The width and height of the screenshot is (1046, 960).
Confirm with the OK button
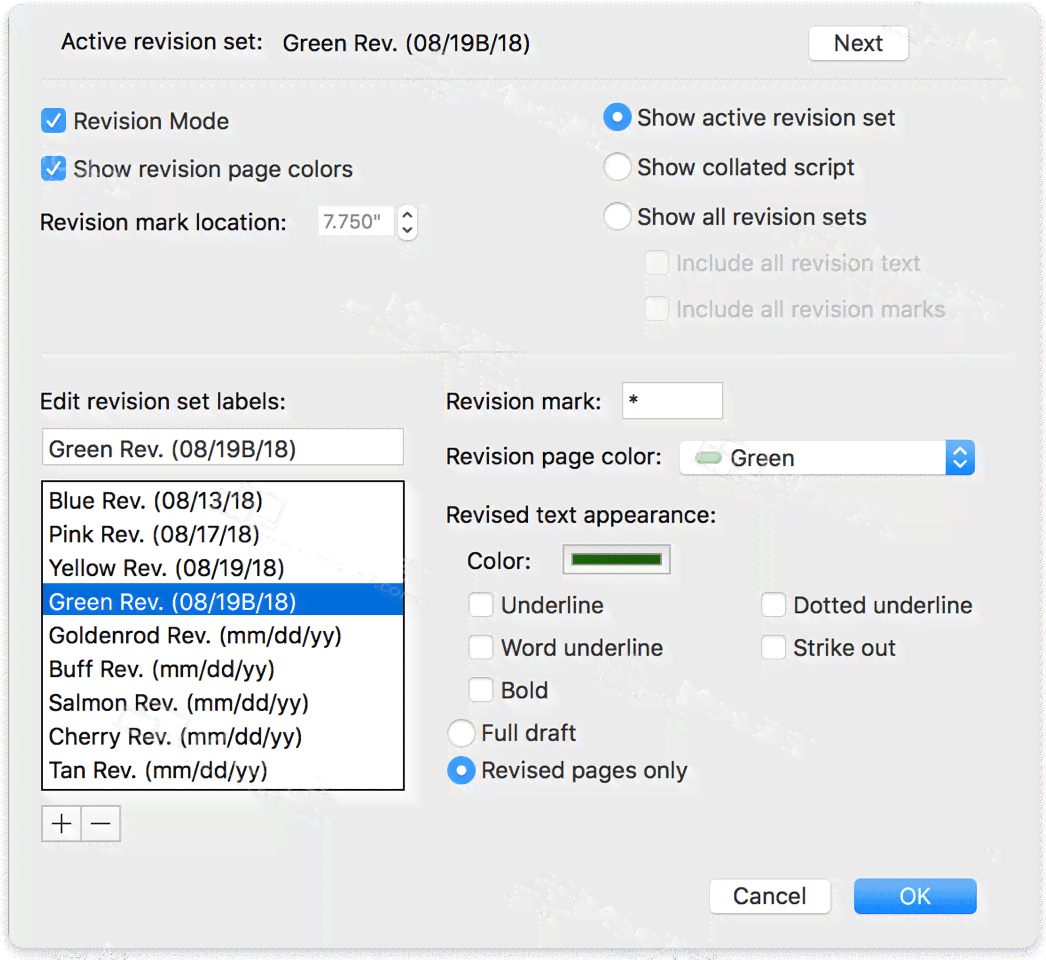point(915,896)
